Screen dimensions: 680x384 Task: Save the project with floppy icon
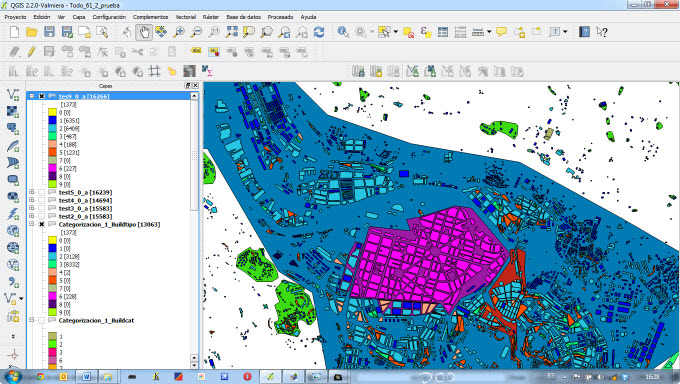click(x=49, y=32)
